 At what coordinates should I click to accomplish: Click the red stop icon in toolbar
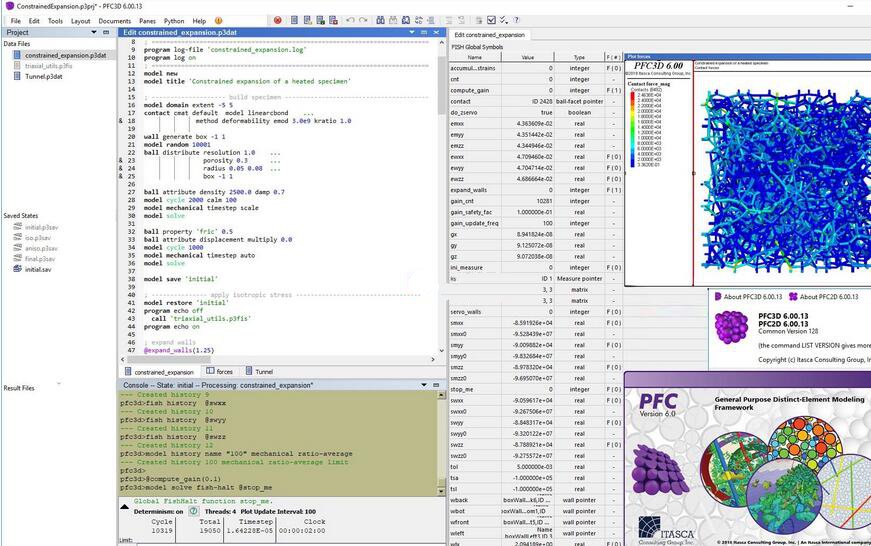[x=278, y=20]
